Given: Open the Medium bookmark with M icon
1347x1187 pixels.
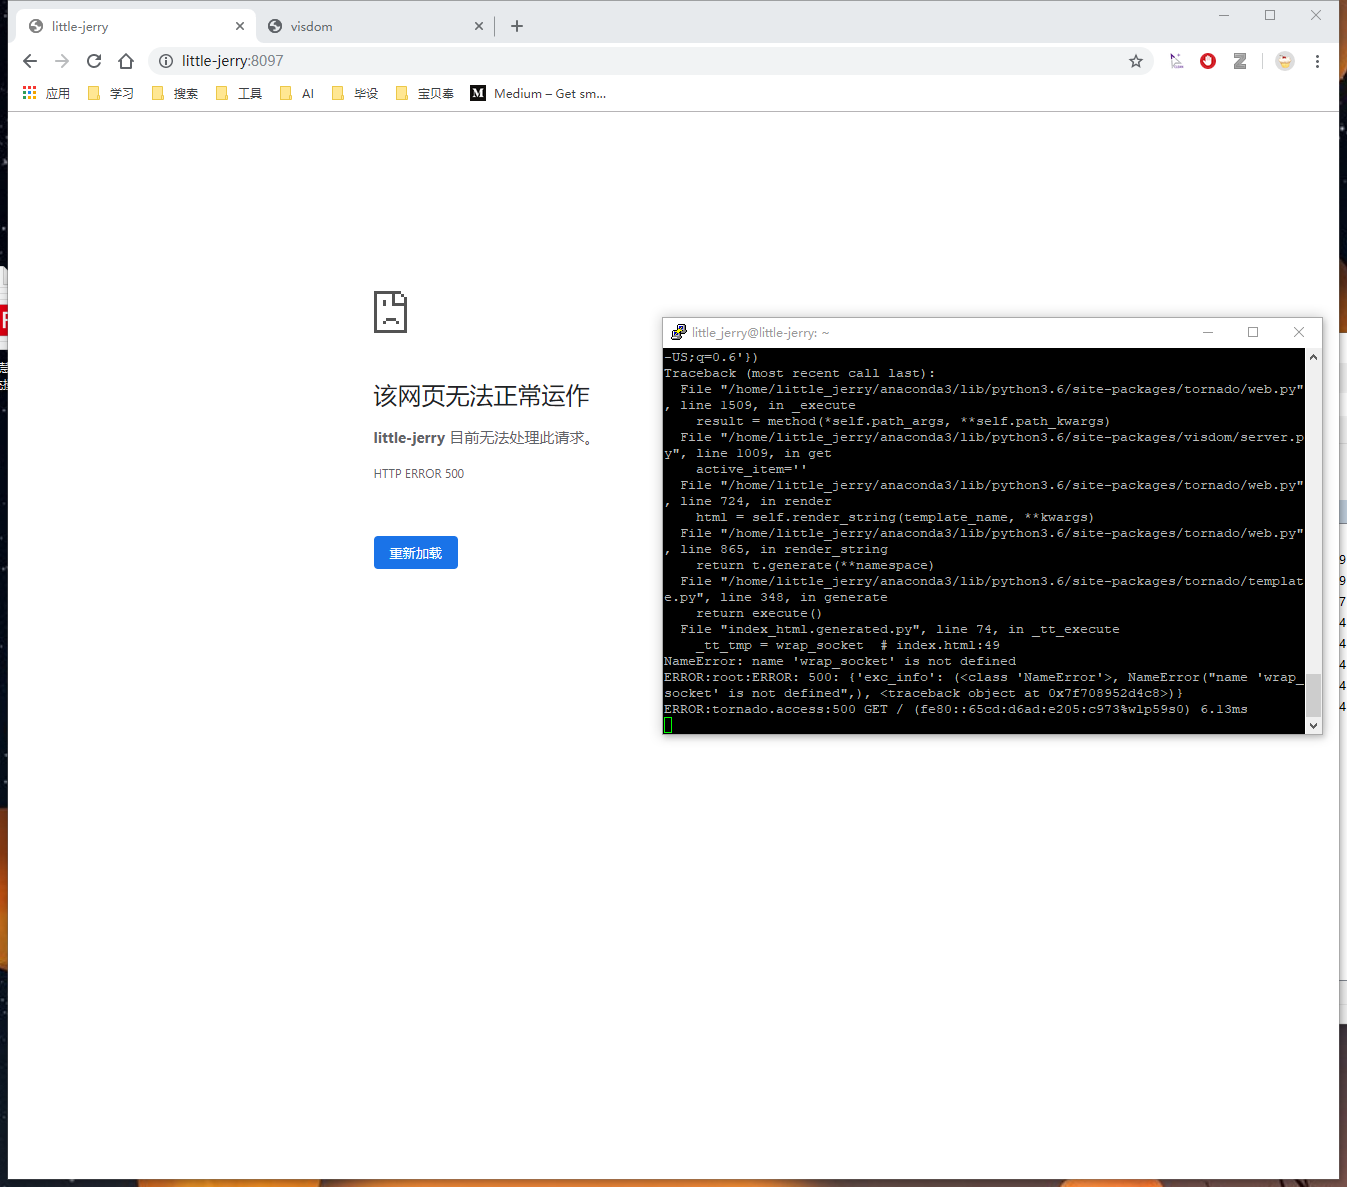Looking at the screenshot, I should pos(538,93).
